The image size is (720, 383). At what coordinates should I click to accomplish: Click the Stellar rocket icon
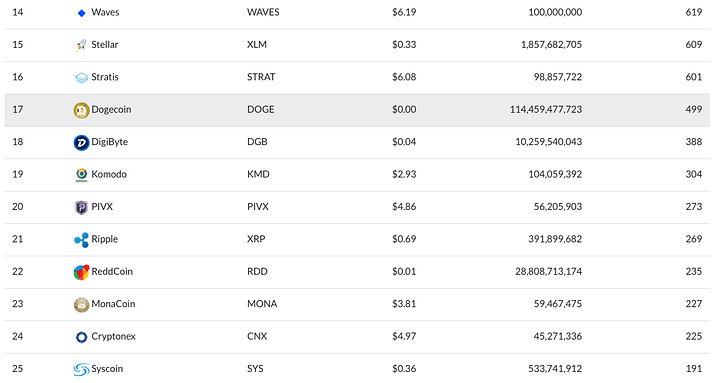pos(81,45)
